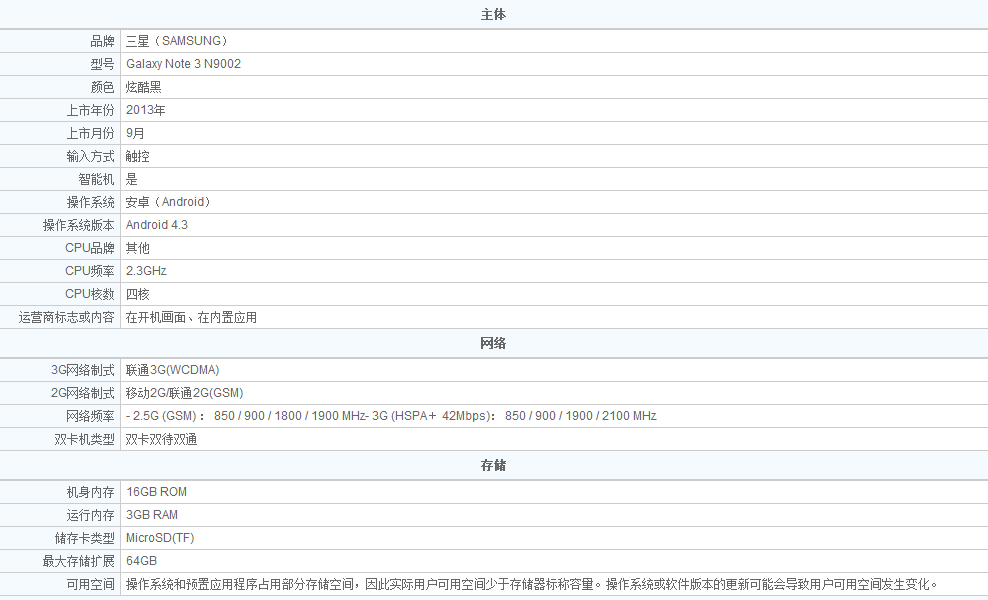This screenshot has height=600, width=988.
Task: Click the value '四核'
Action: click(137, 294)
